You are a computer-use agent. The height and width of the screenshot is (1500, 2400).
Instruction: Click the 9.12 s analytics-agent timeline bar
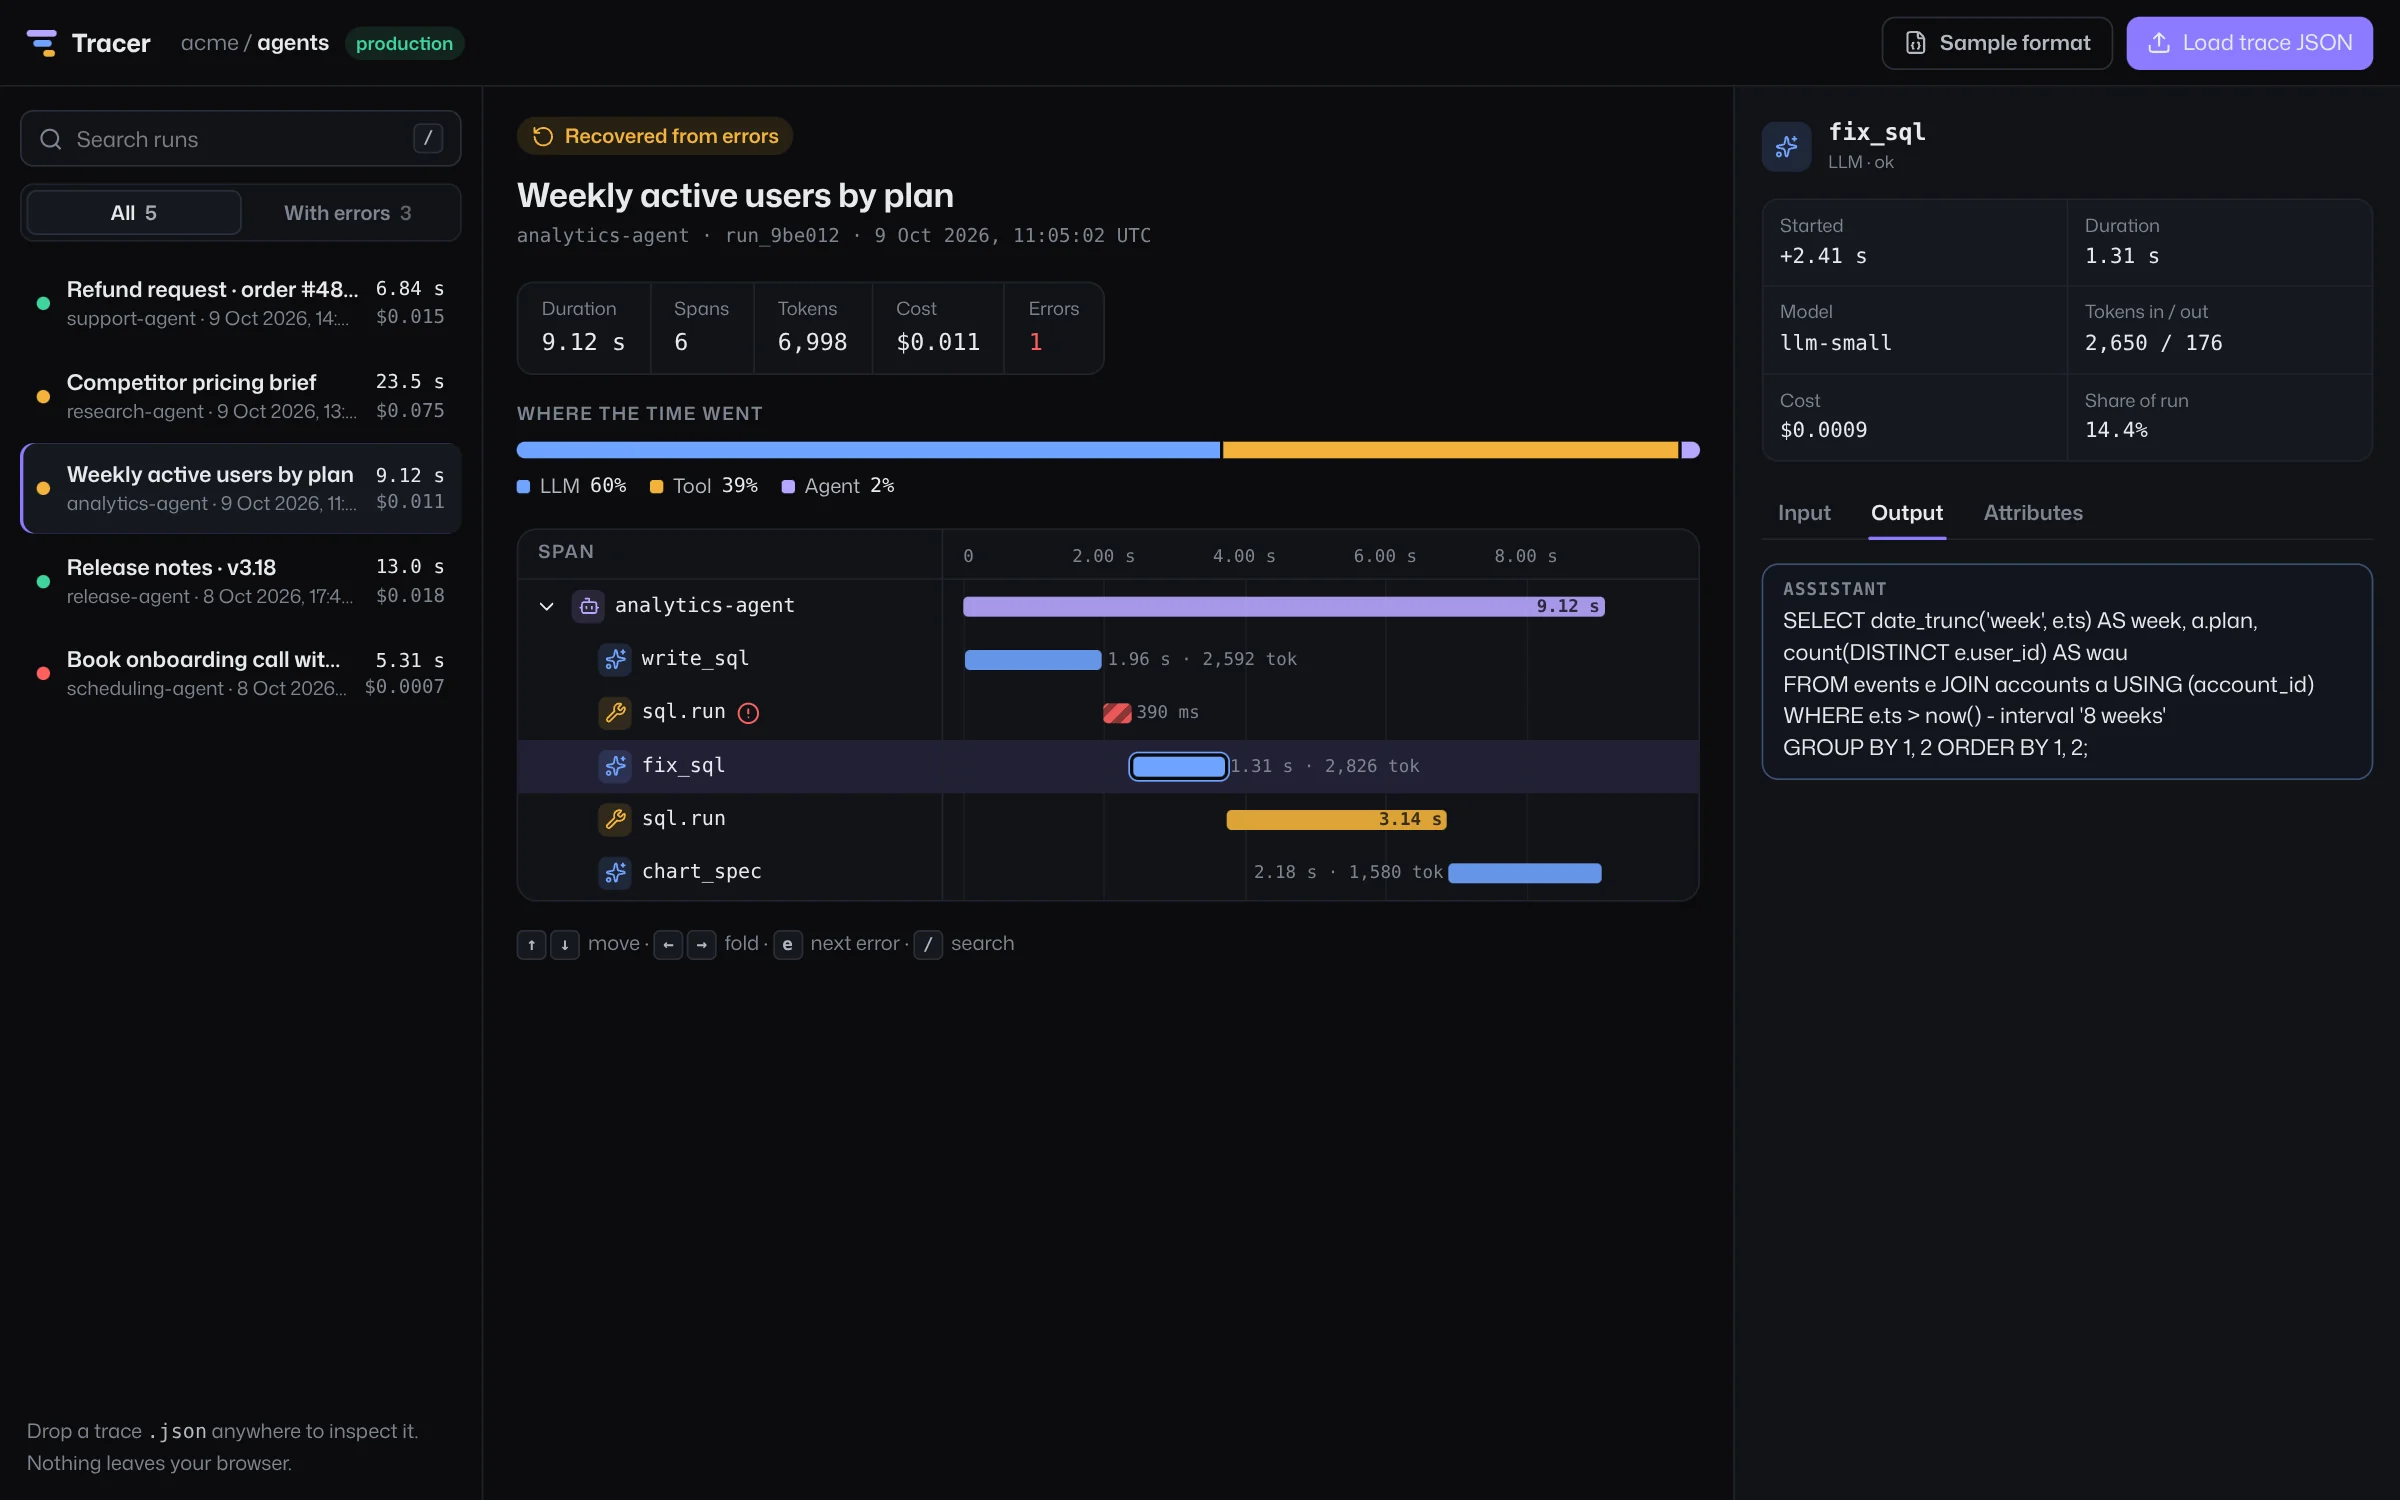[1284, 607]
